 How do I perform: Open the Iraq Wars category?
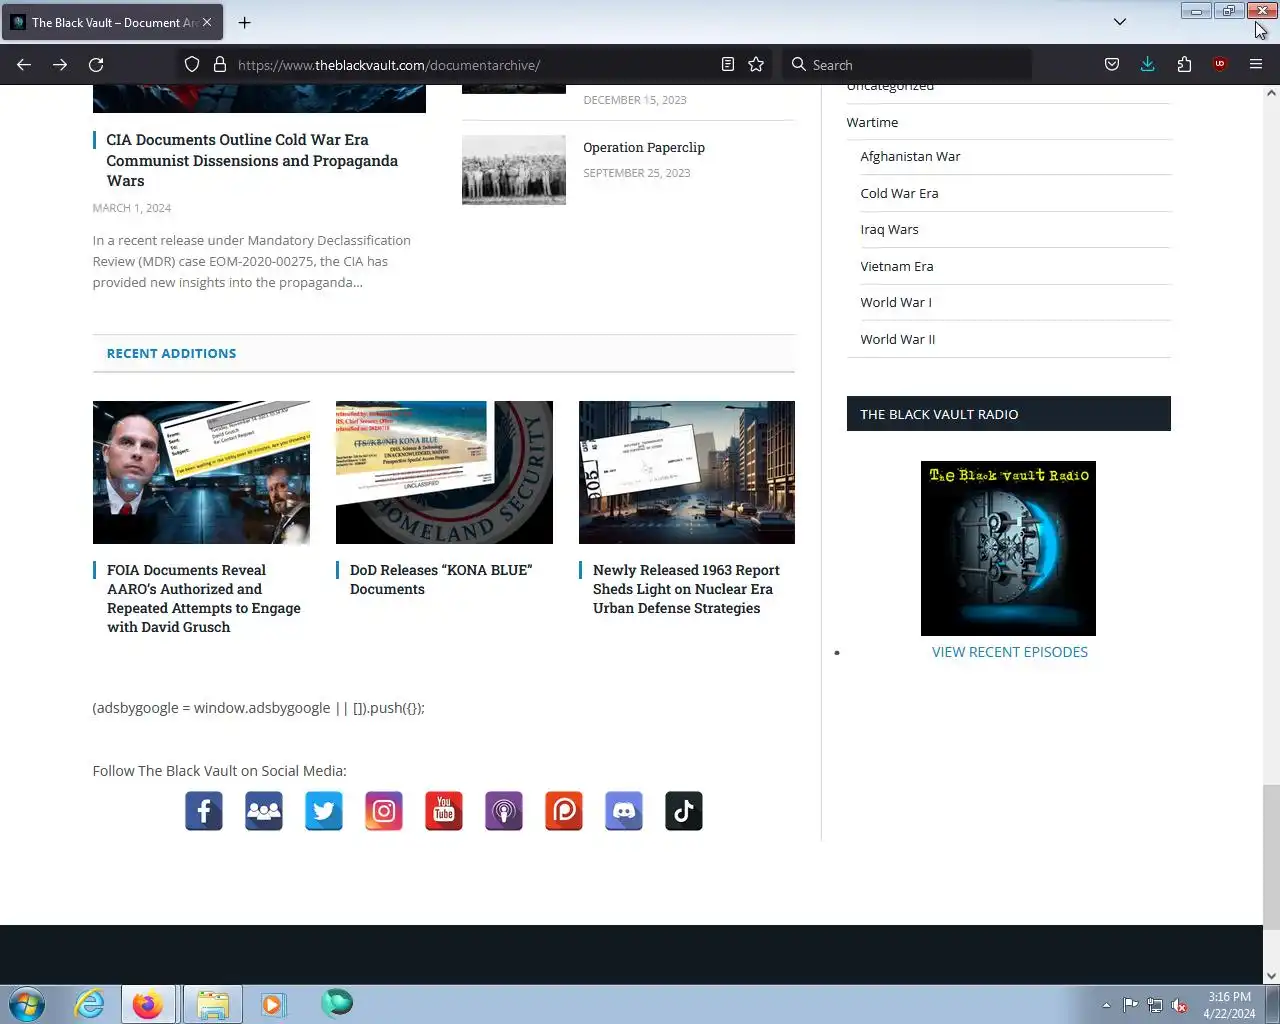coord(889,230)
